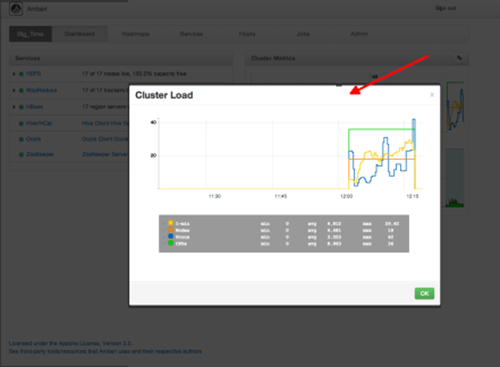This screenshot has height=367, width=500.
Task: Click the ZooKeeper service status dot
Action: [x=21, y=154]
